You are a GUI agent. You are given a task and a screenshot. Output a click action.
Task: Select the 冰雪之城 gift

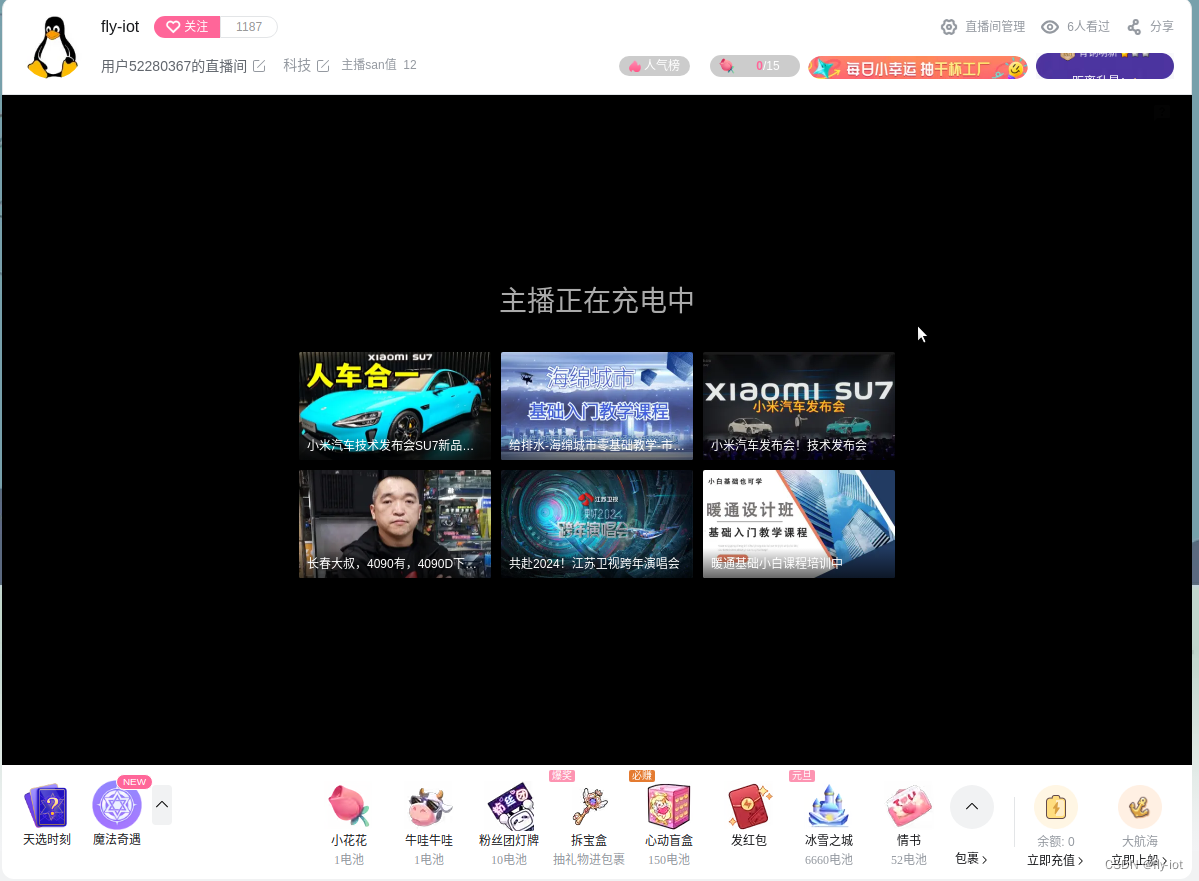pyautogui.click(x=829, y=825)
